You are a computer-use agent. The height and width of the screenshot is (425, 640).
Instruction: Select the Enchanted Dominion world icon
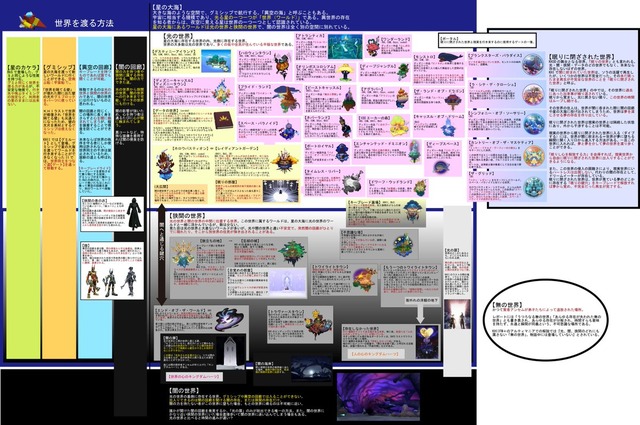415,151
